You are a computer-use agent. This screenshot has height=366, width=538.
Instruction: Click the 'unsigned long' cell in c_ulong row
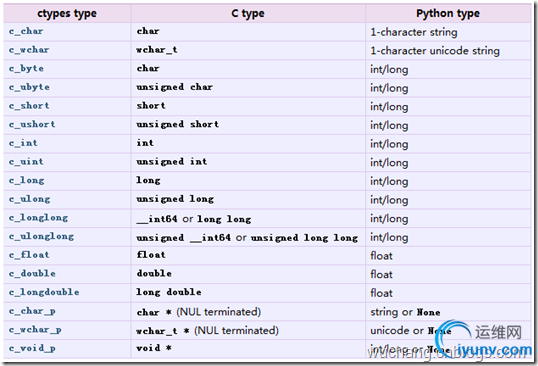pyautogui.click(x=175, y=199)
